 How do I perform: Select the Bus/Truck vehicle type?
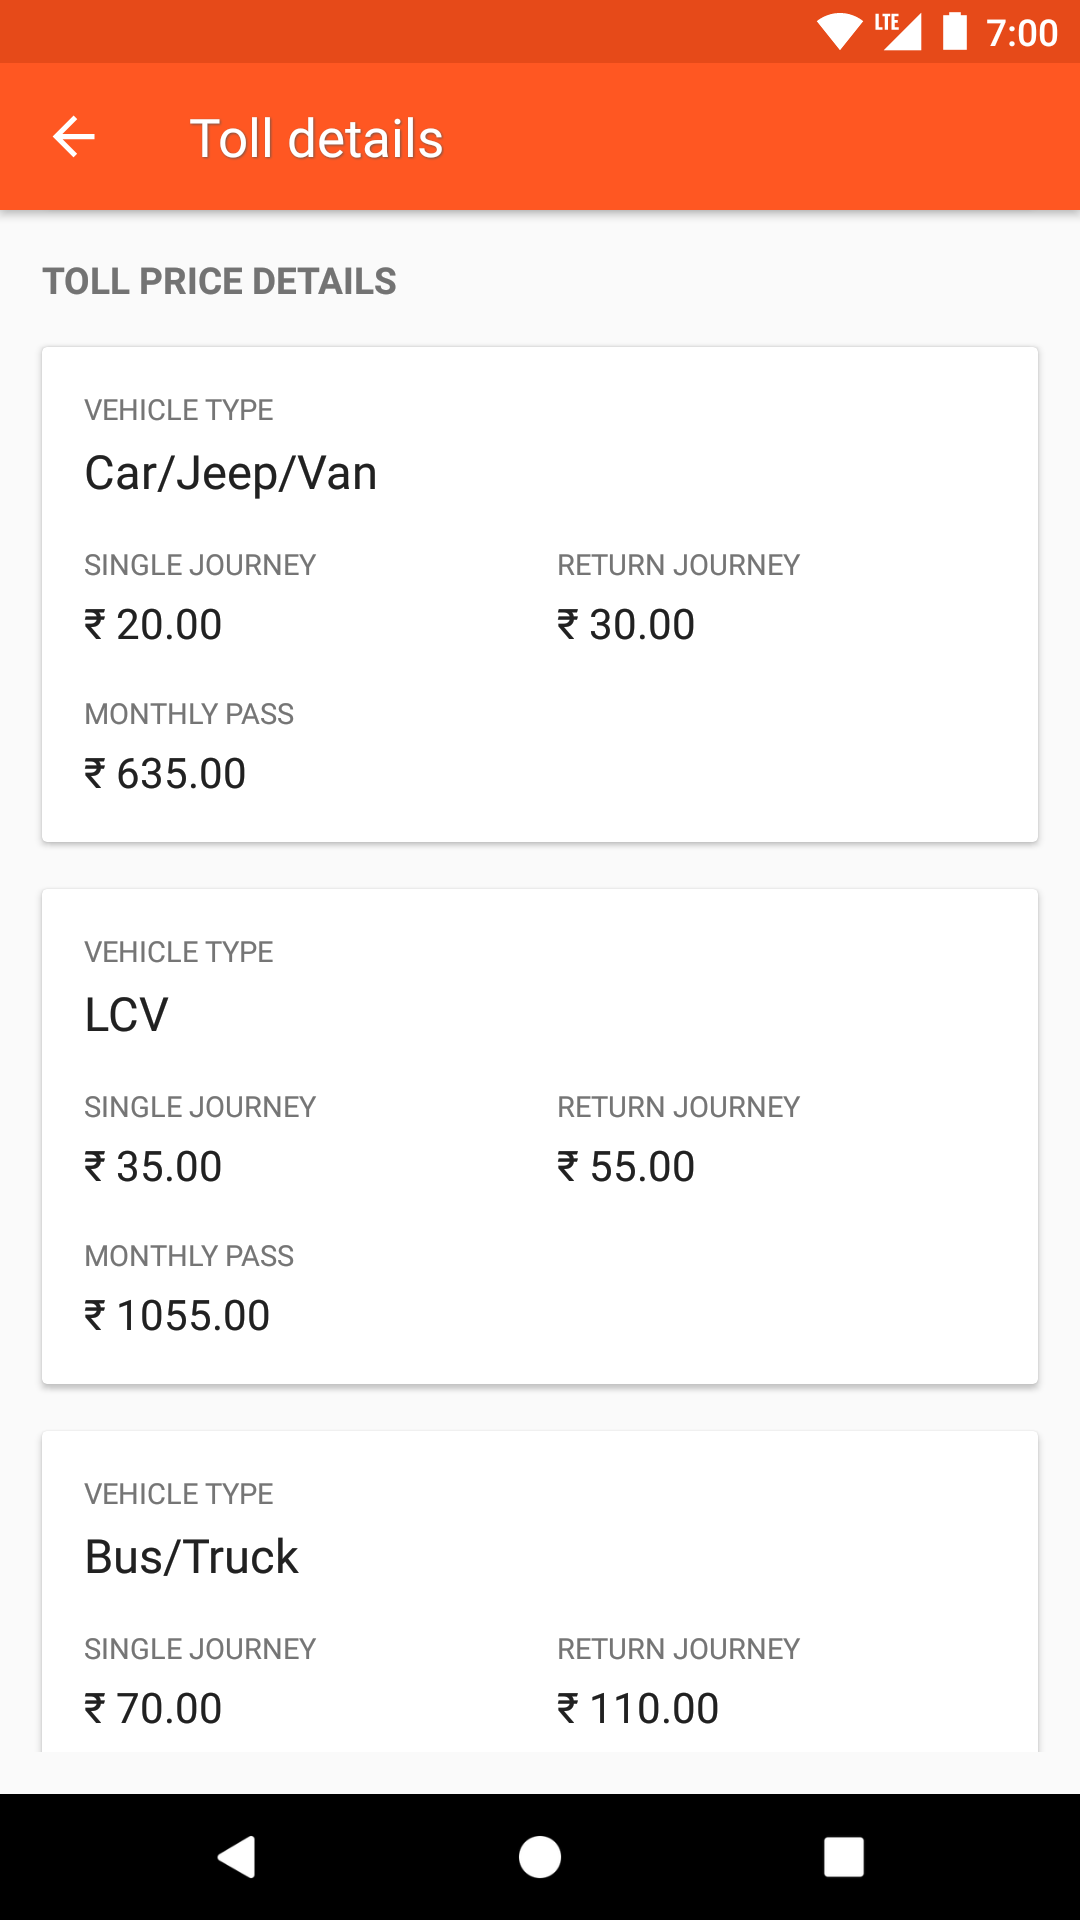[192, 1557]
